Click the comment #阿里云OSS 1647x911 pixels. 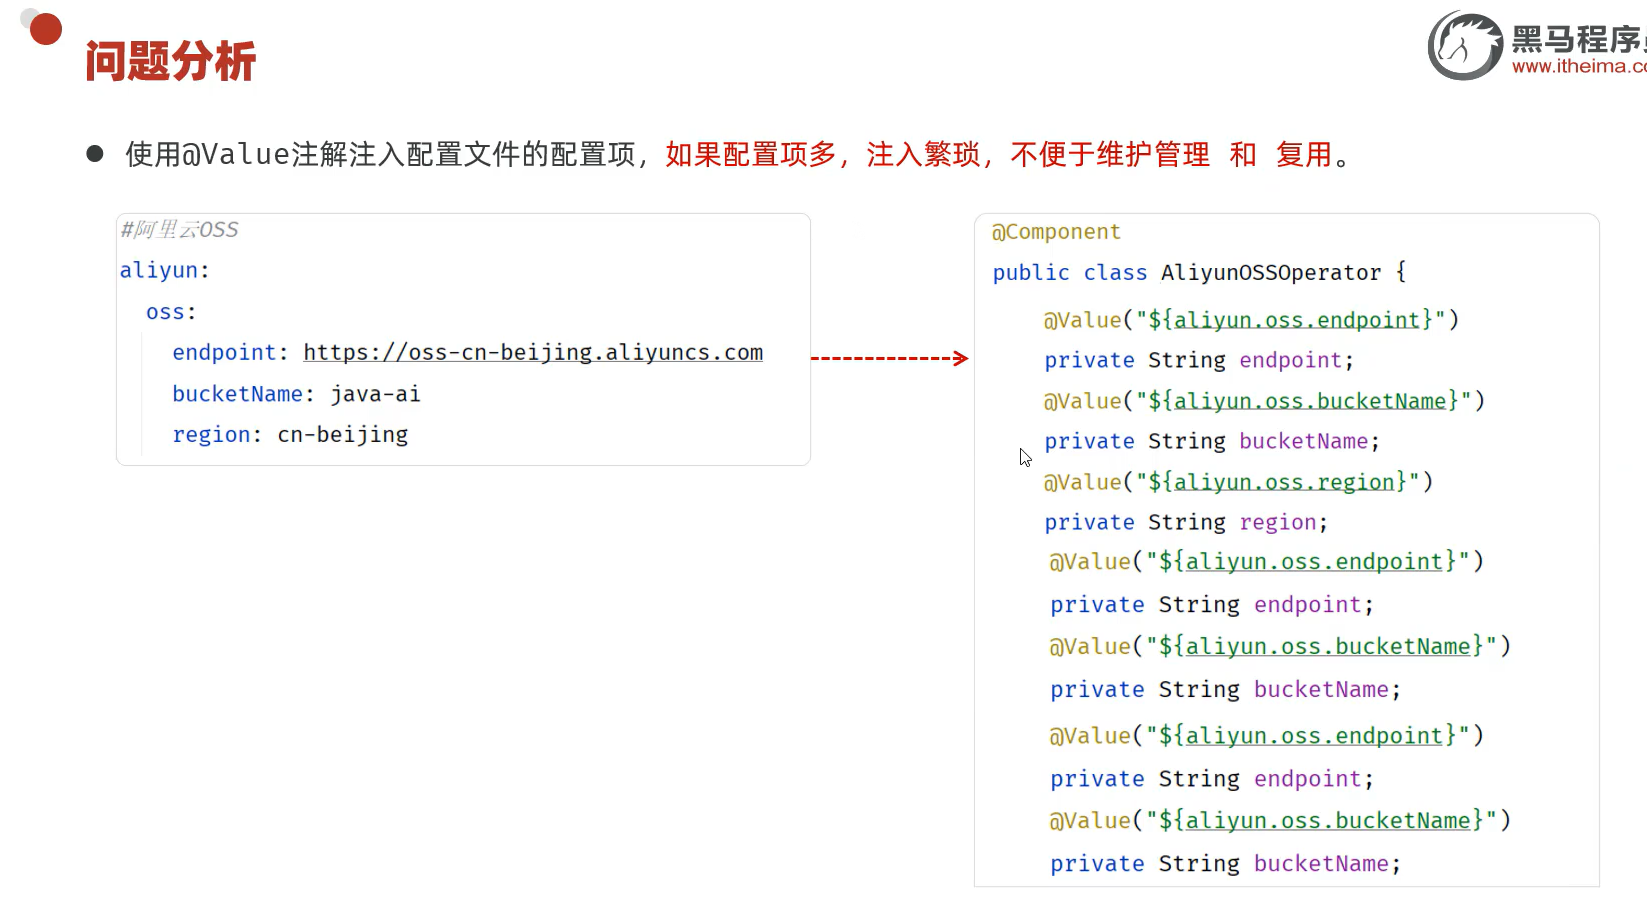(180, 230)
